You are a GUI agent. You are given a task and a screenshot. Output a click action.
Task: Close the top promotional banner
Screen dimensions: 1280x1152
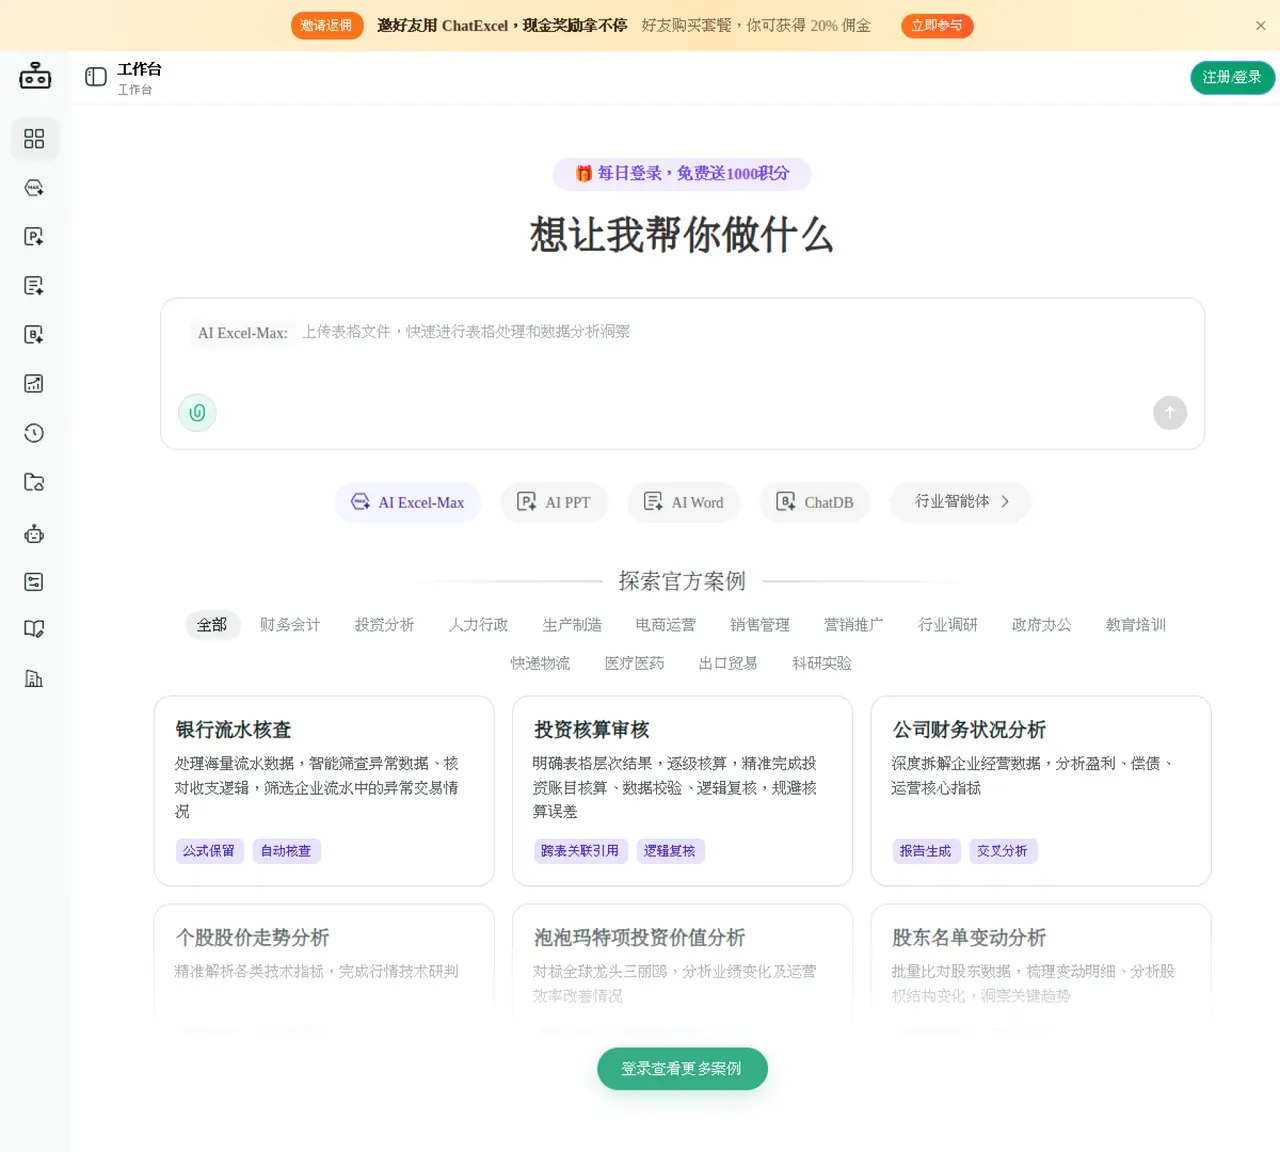tap(1260, 26)
